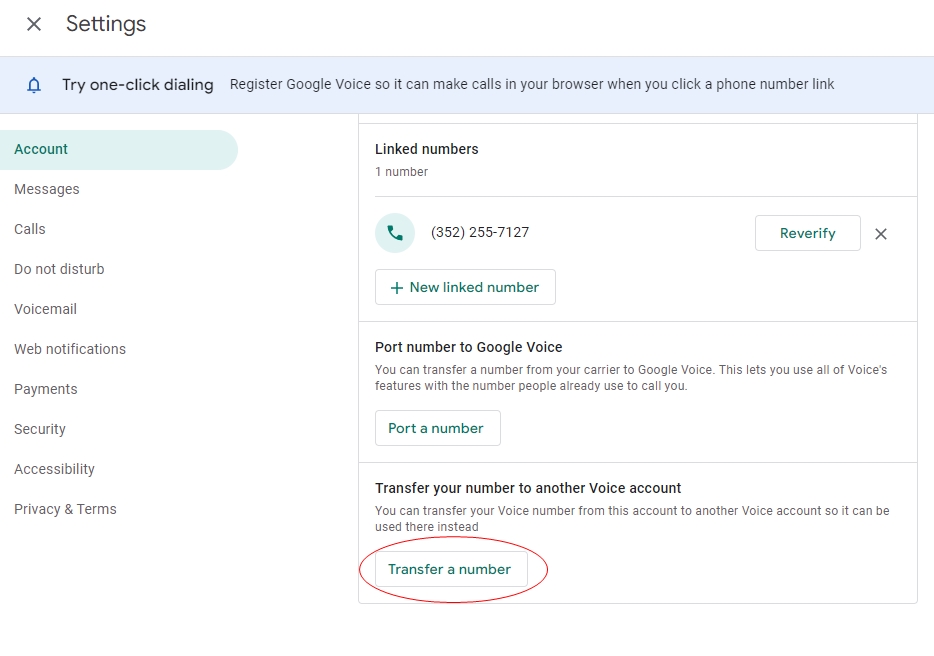Open the Security section
This screenshot has width=934, height=656.
tap(40, 429)
